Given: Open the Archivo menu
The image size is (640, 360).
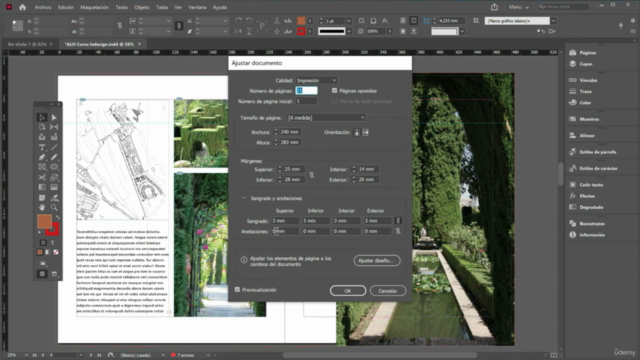Looking at the screenshot, I should coord(43,7).
